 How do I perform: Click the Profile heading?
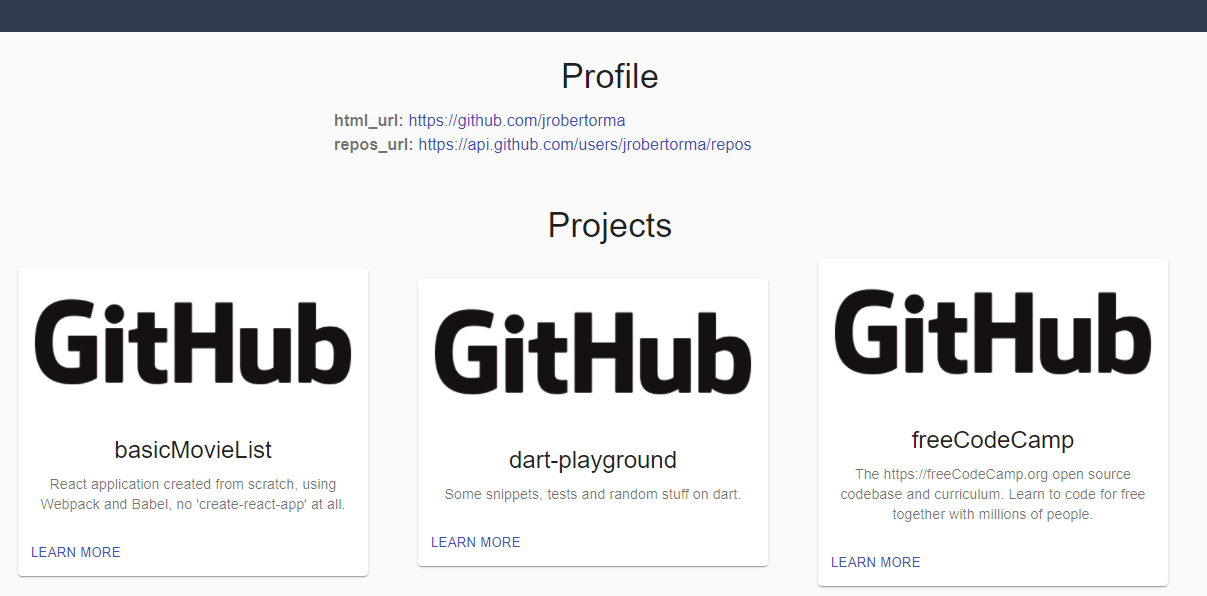(610, 77)
